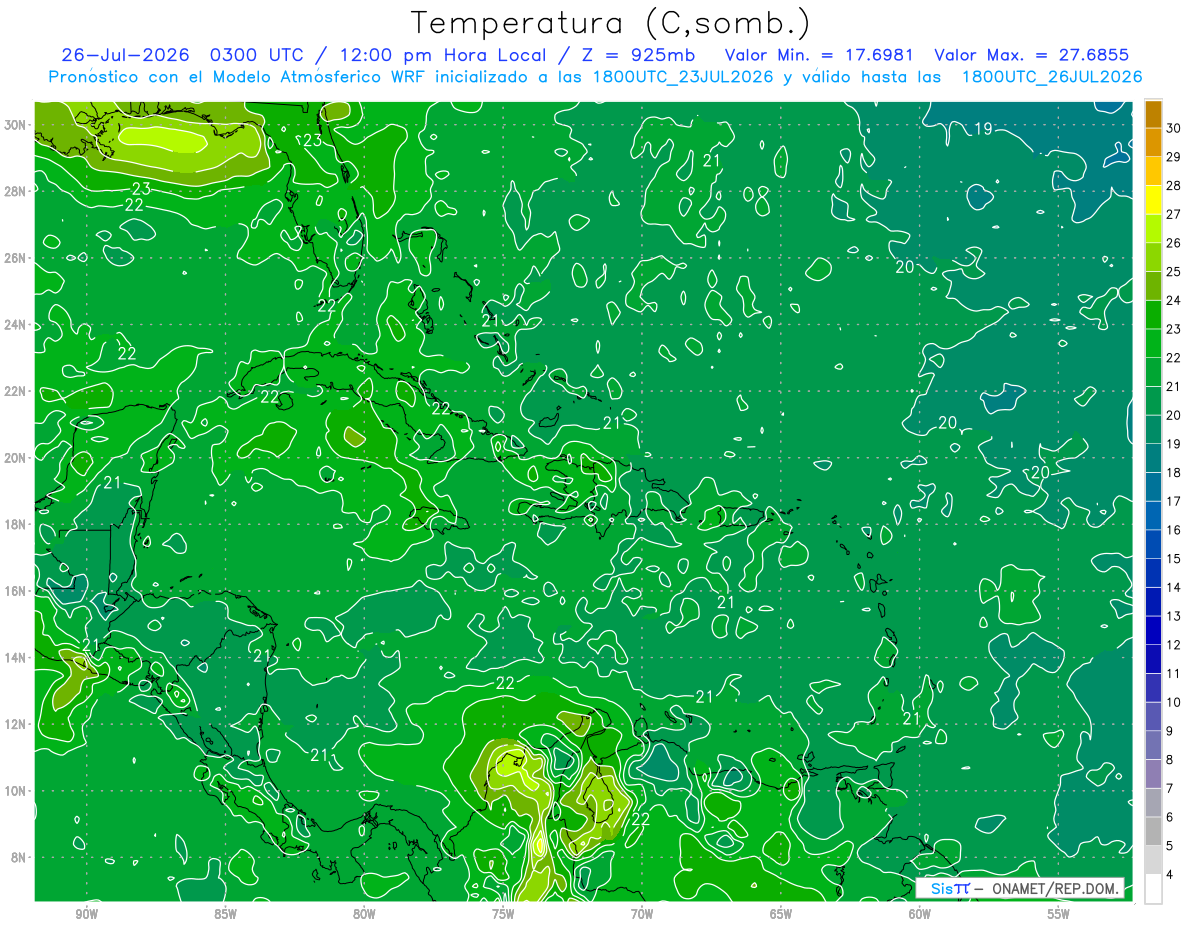Click the "28N" latitude axis label
The height and width of the screenshot is (927, 1200).
(x=17, y=191)
